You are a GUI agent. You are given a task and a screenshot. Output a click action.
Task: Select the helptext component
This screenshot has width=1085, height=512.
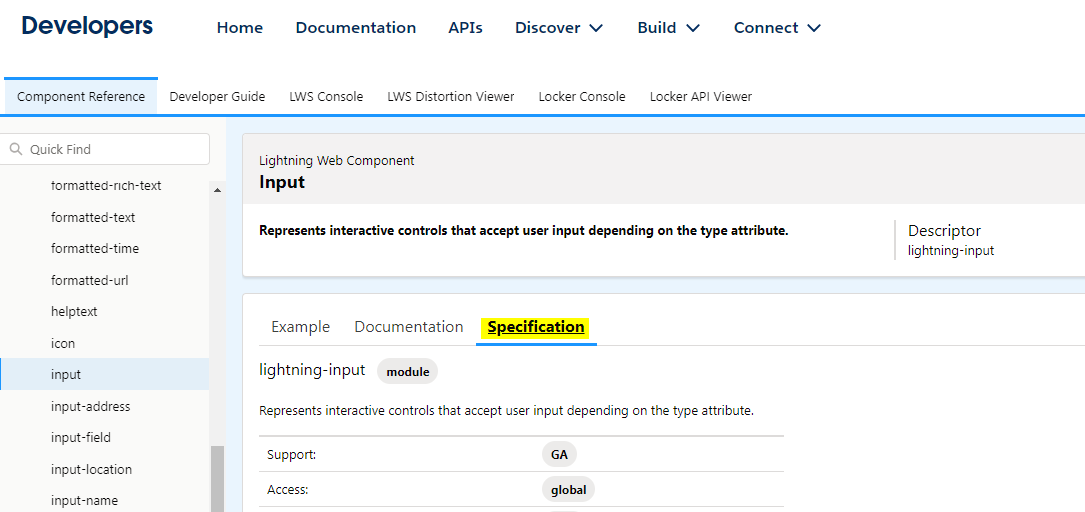click(74, 311)
